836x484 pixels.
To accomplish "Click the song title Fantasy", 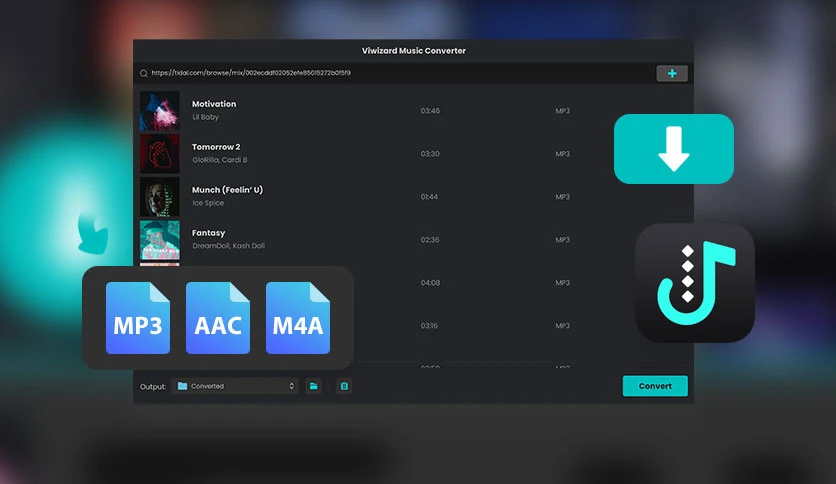I will pos(208,233).
